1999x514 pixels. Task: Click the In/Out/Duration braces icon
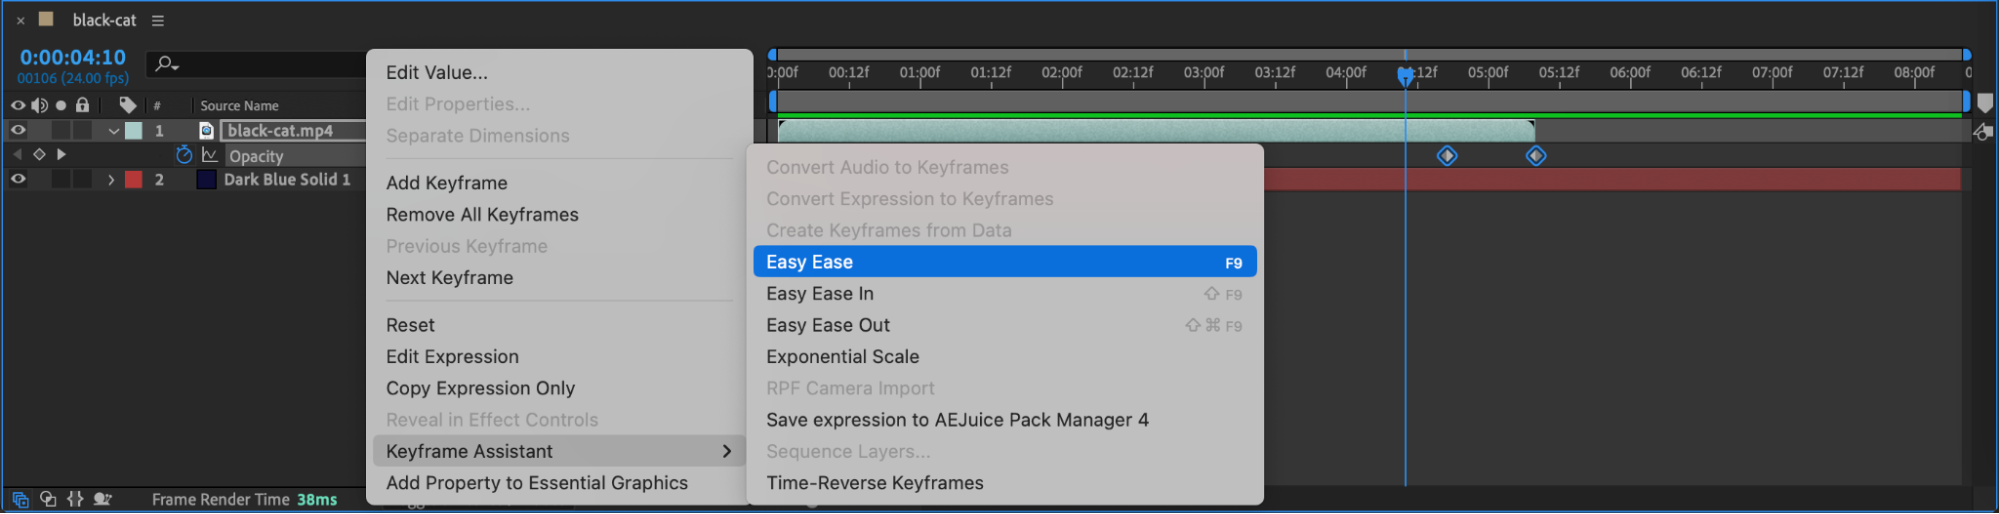75,499
